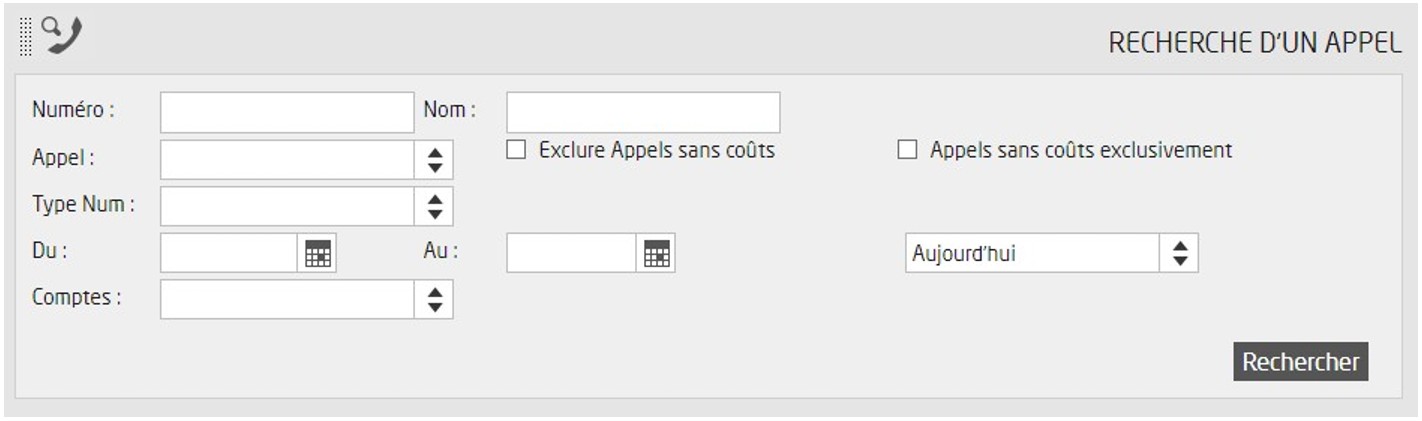Click the Recherche d'un appel title

click(x=1255, y=44)
